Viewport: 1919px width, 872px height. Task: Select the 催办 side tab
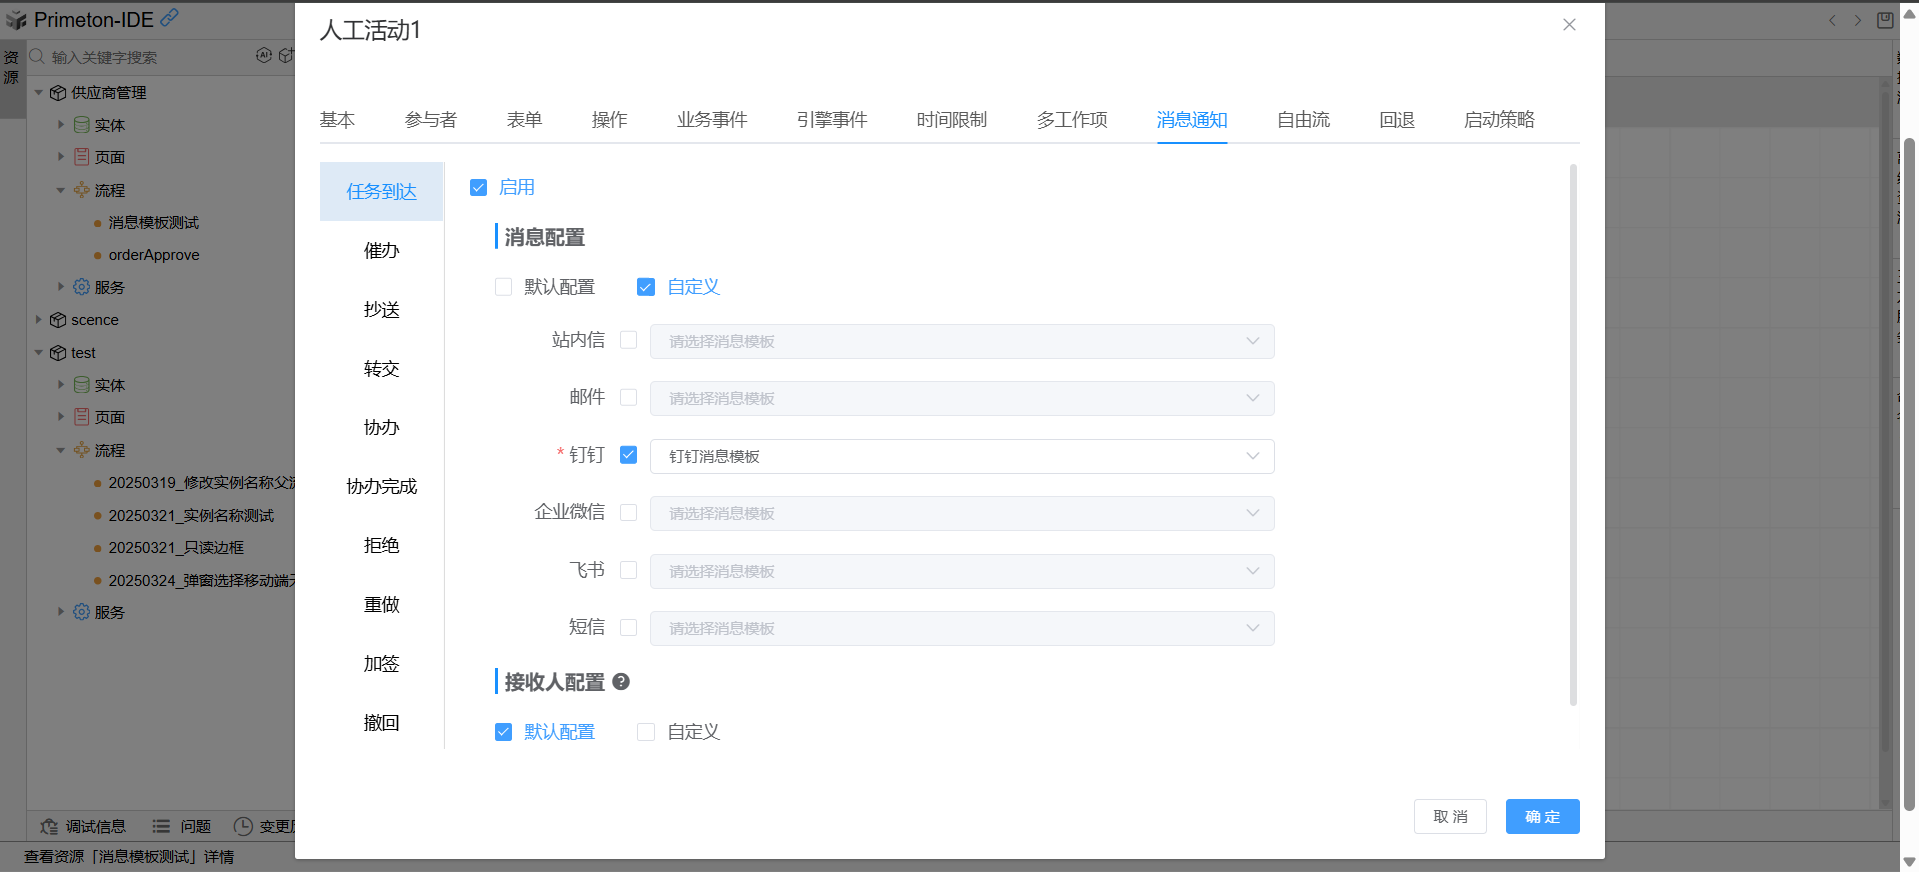click(x=381, y=251)
